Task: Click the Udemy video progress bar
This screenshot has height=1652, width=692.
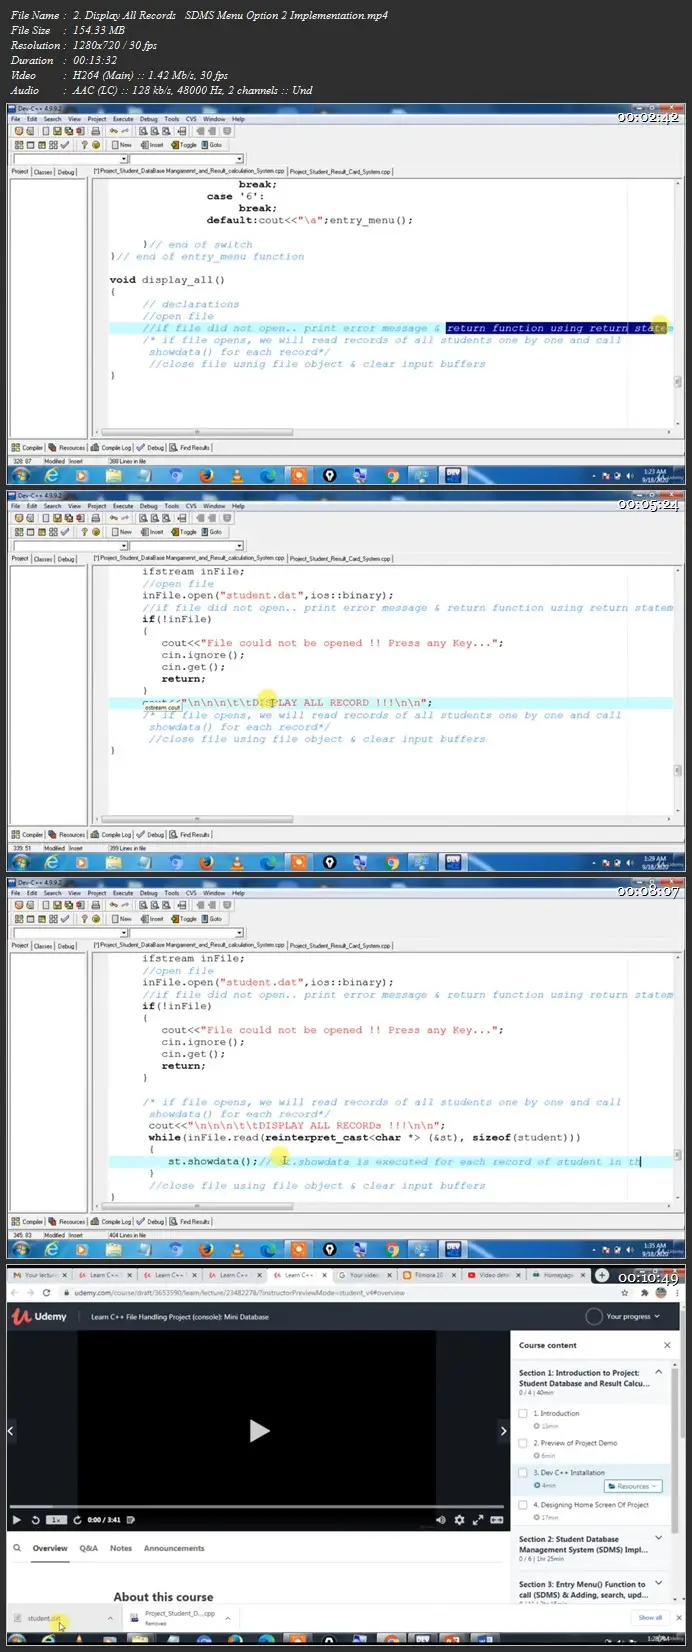Action: (259, 1506)
